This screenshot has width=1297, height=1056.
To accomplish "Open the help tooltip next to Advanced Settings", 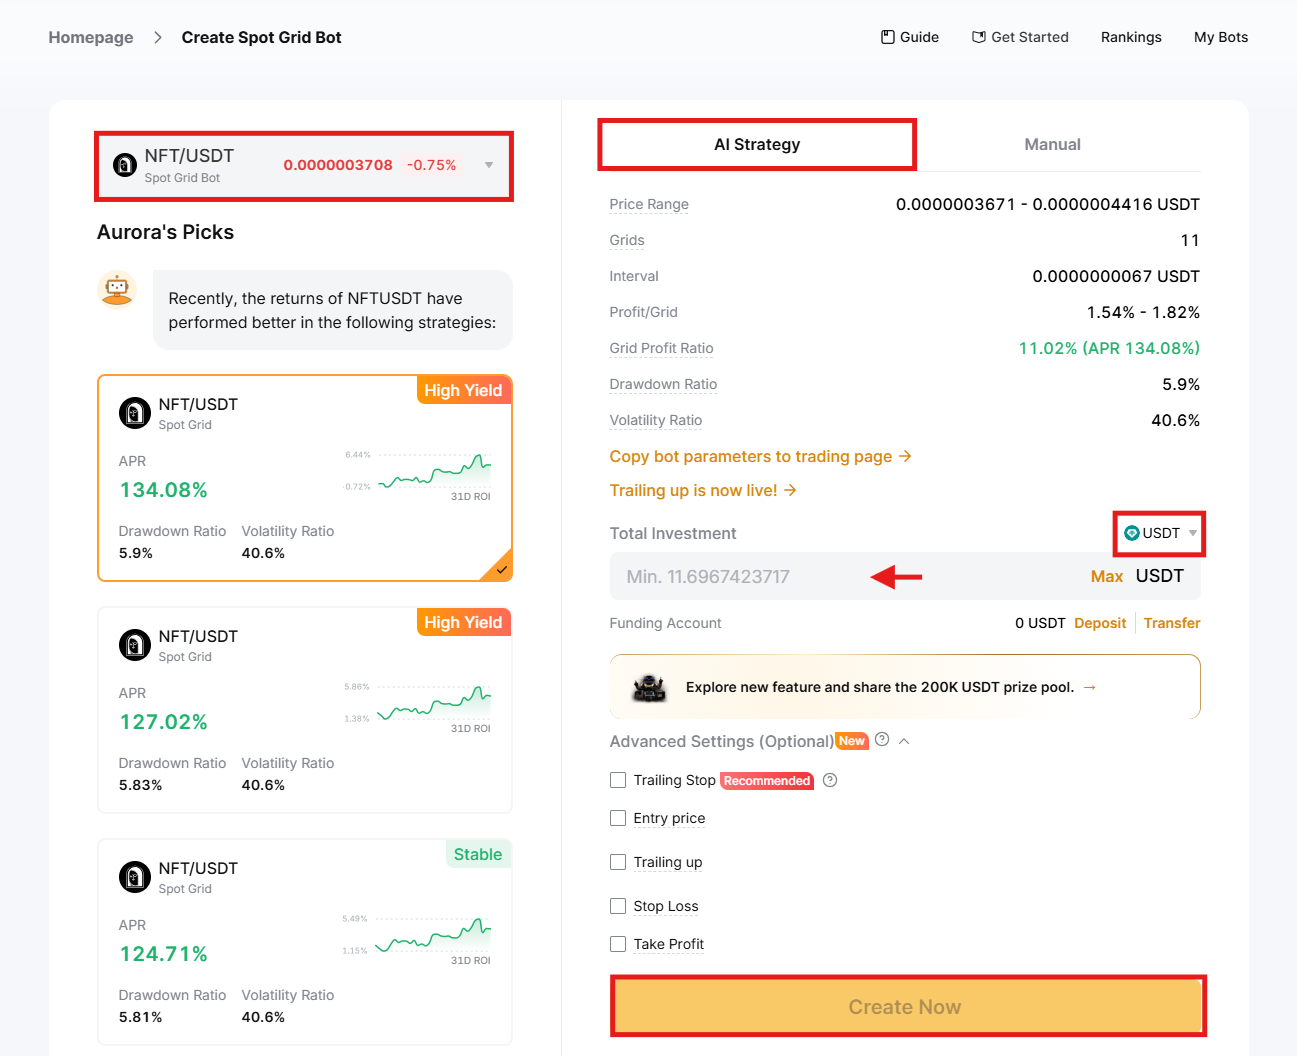I will click(881, 739).
